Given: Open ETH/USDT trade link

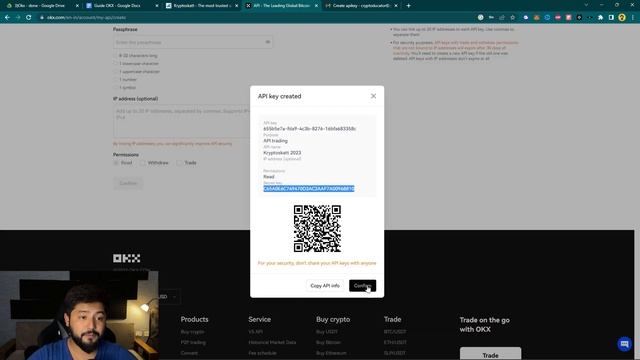Looking at the screenshot, I should pos(395,342).
